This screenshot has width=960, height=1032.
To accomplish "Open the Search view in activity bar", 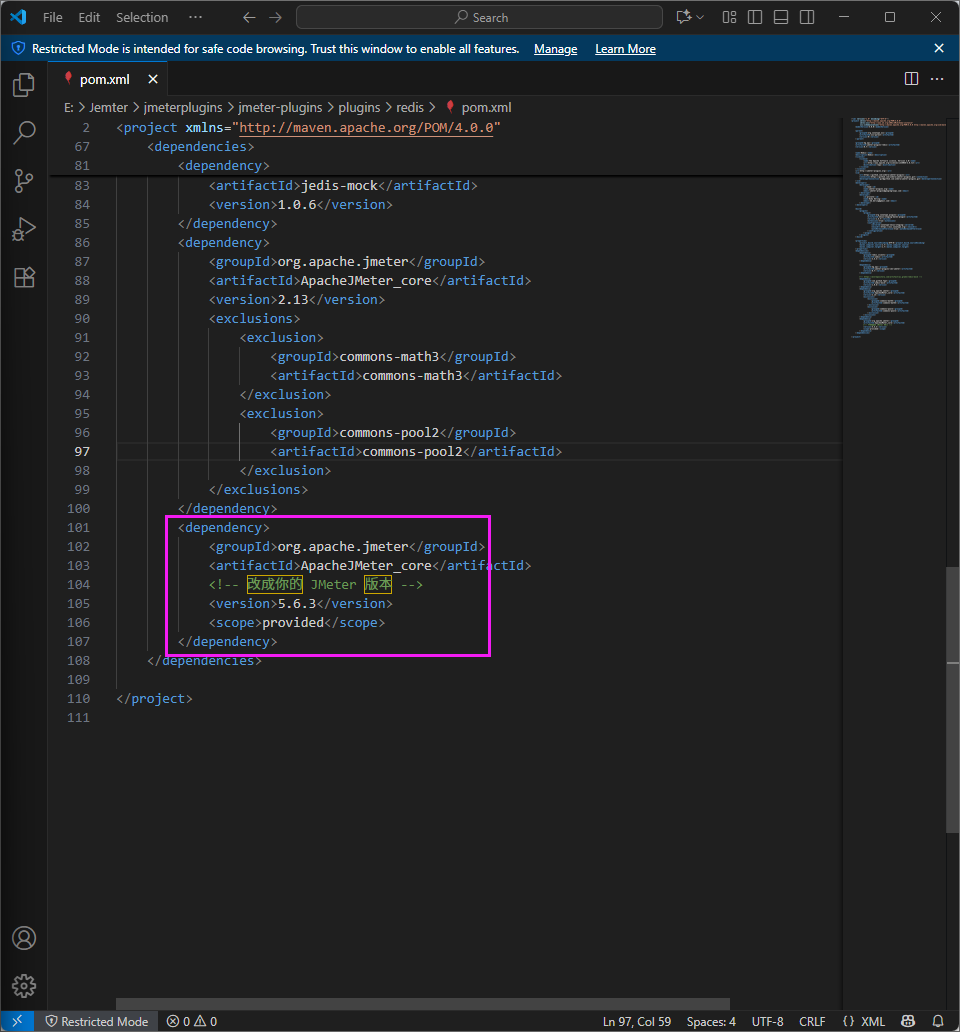I will click(24, 132).
